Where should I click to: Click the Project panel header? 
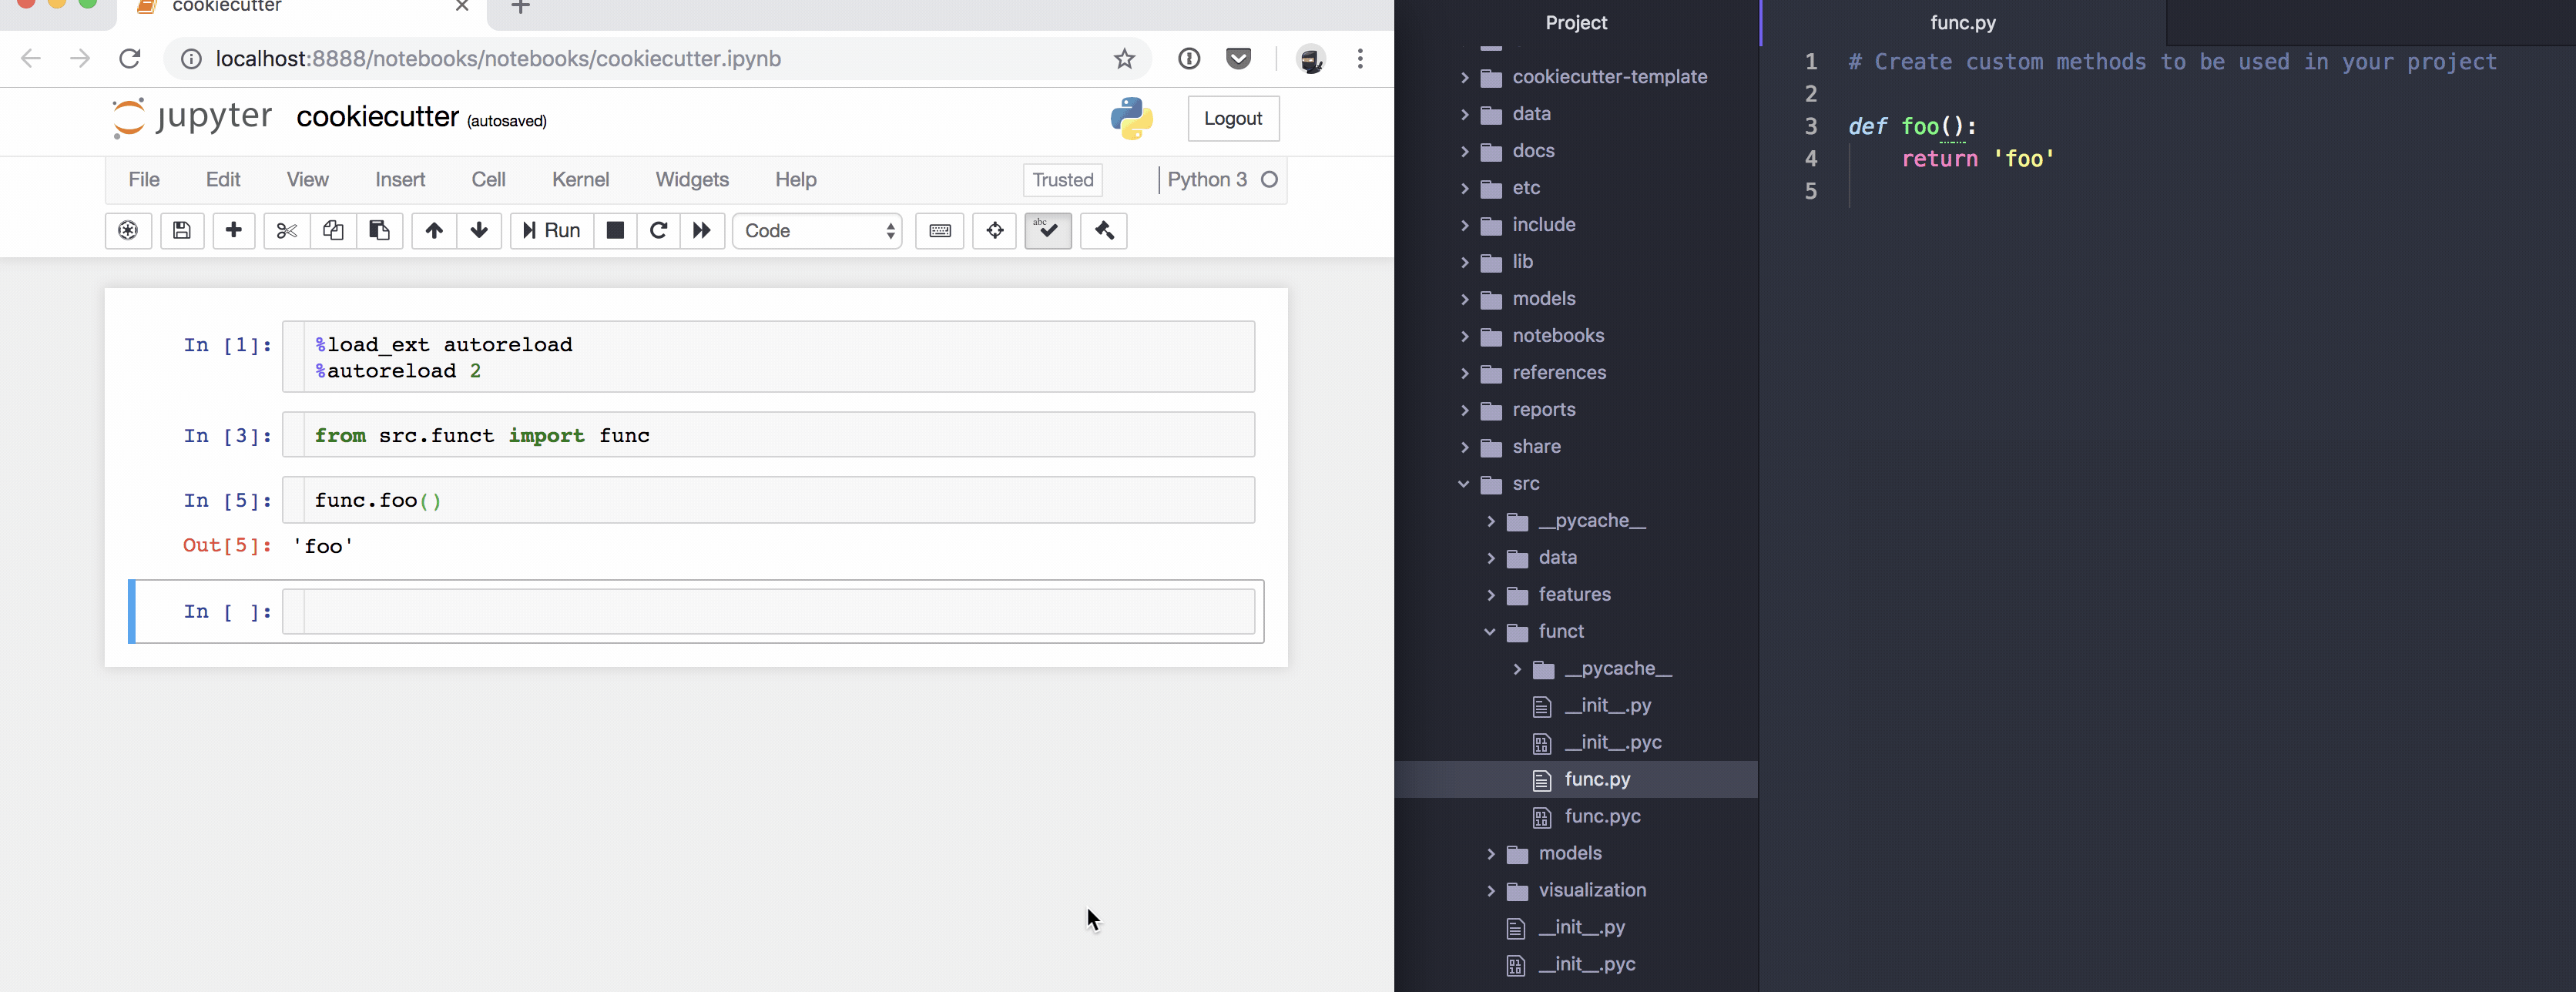(1576, 23)
